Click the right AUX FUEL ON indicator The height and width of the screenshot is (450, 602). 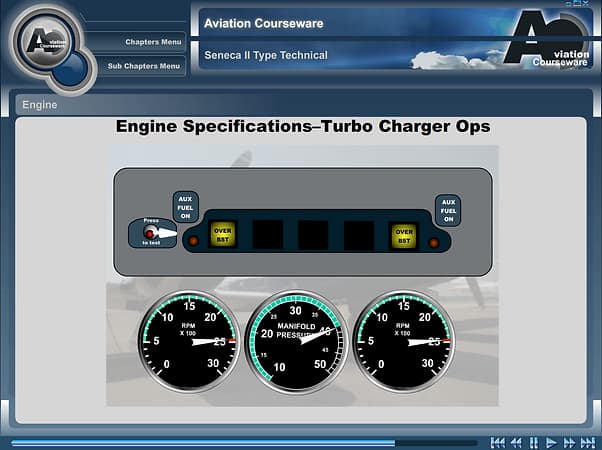(x=448, y=210)
